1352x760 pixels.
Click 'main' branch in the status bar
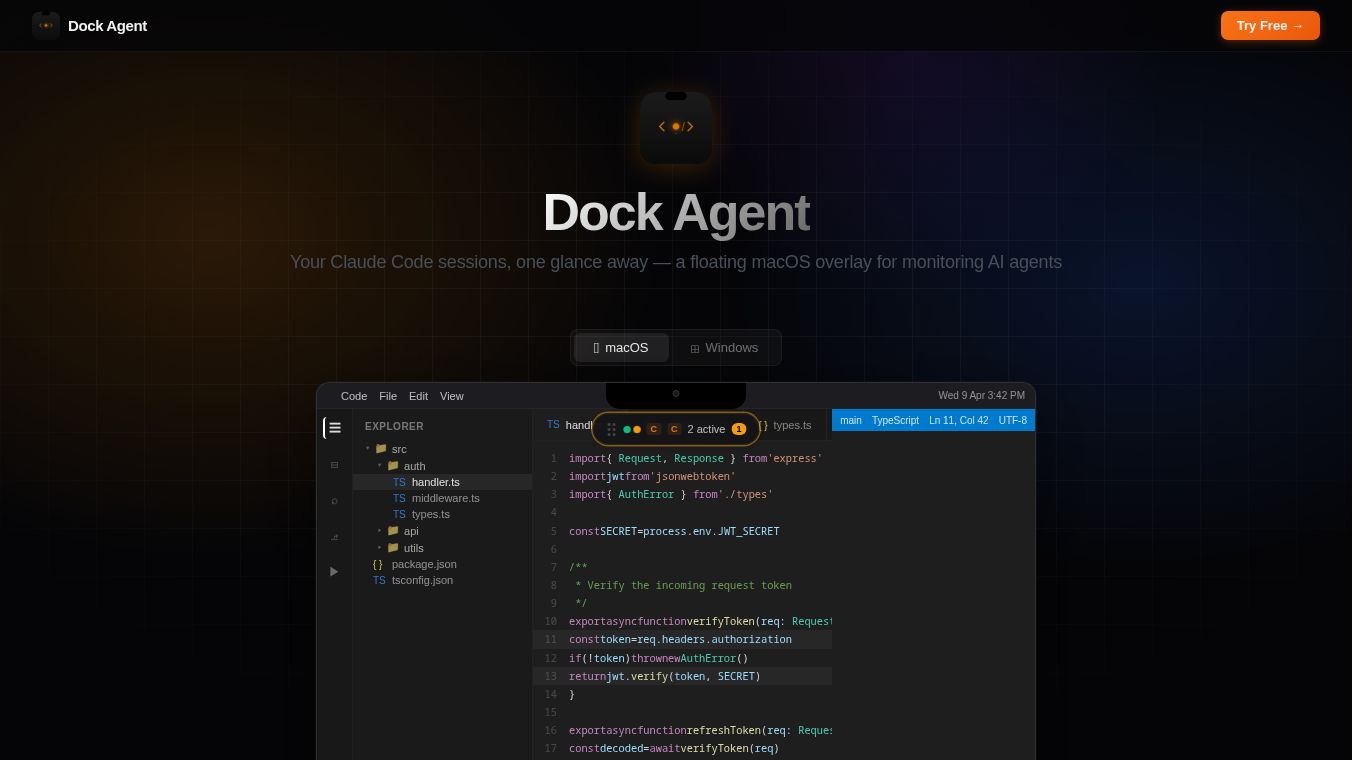click(x=851, y=420)
